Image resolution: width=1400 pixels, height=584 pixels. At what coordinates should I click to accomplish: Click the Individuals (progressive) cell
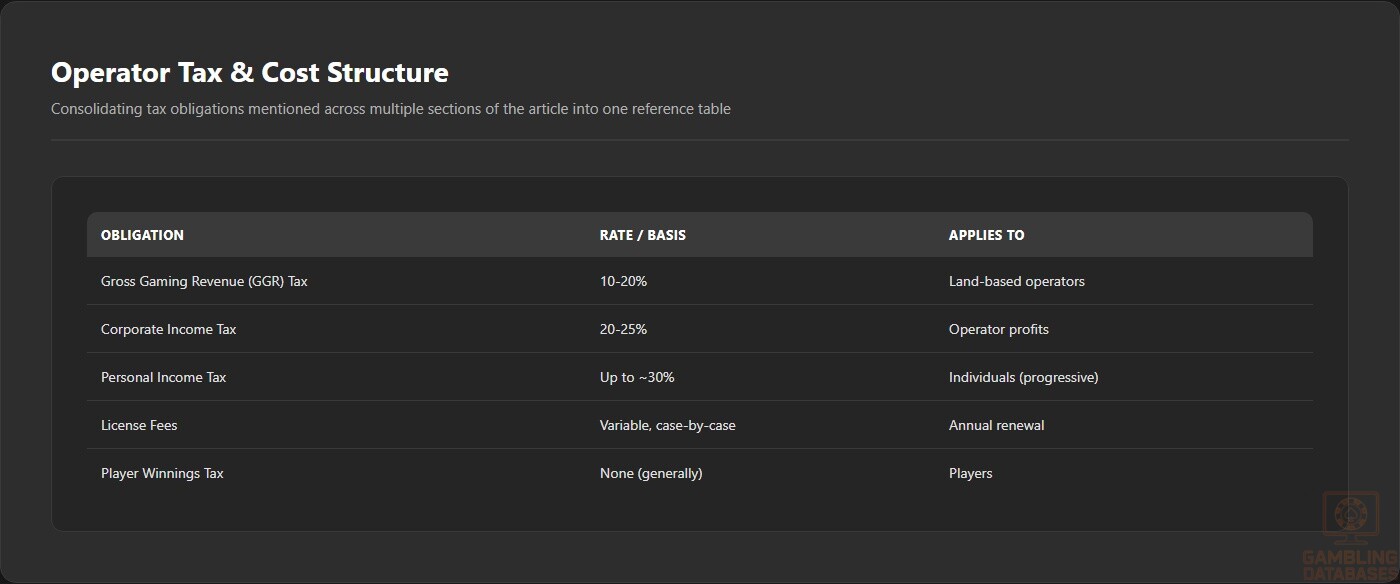[x=1024, y=377]
